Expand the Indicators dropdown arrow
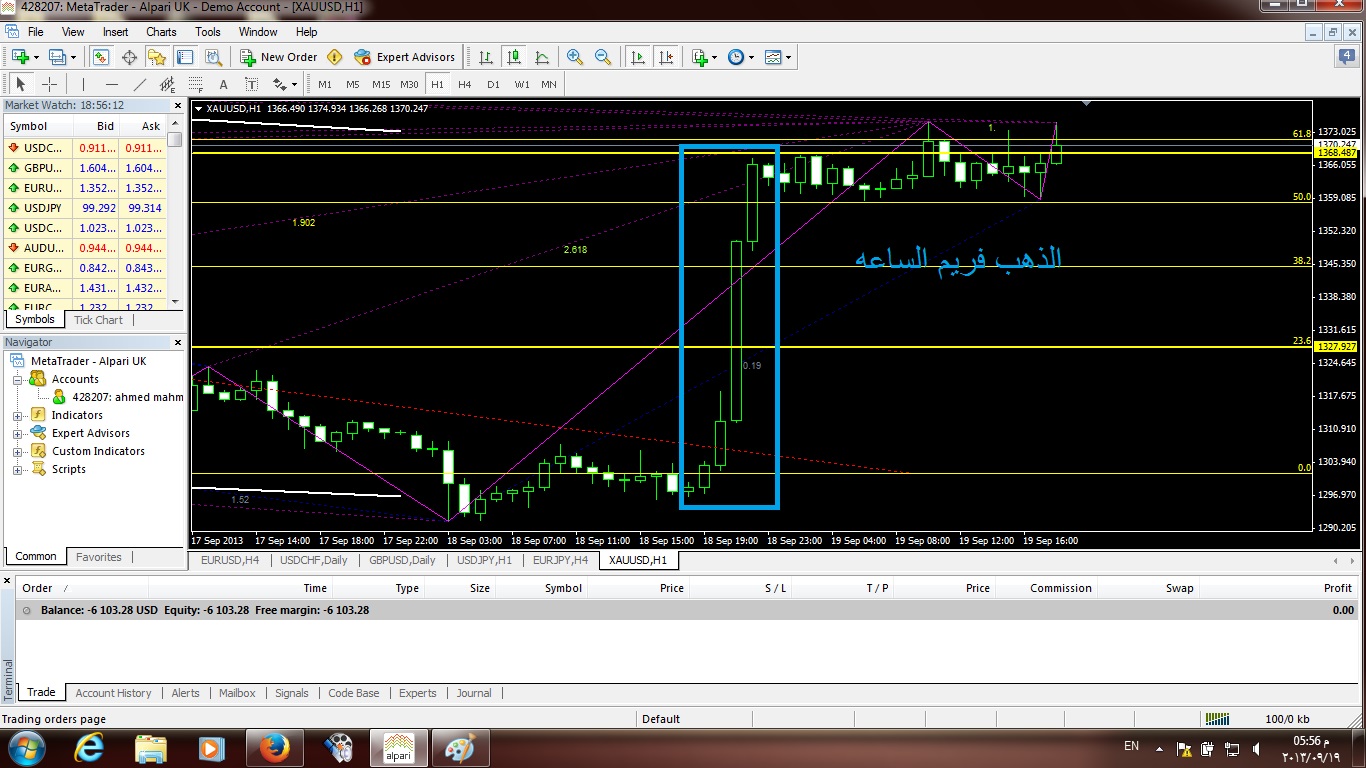This screenshot has height=768, width=1366. point(714,57)
